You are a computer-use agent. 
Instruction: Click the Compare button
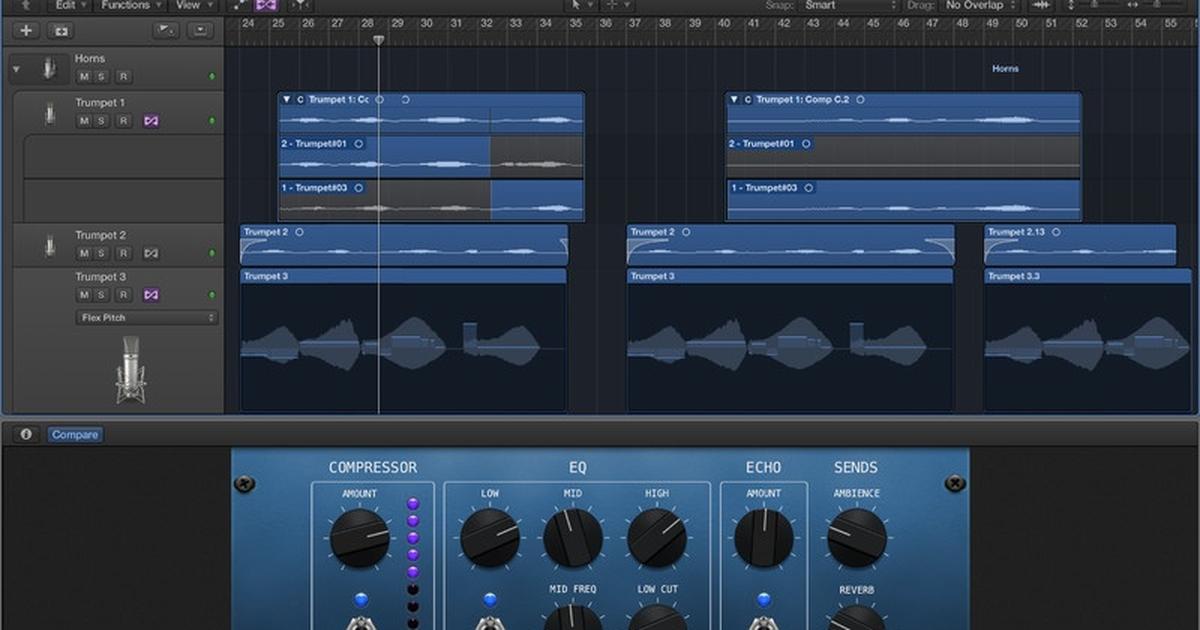pos(75,434)
